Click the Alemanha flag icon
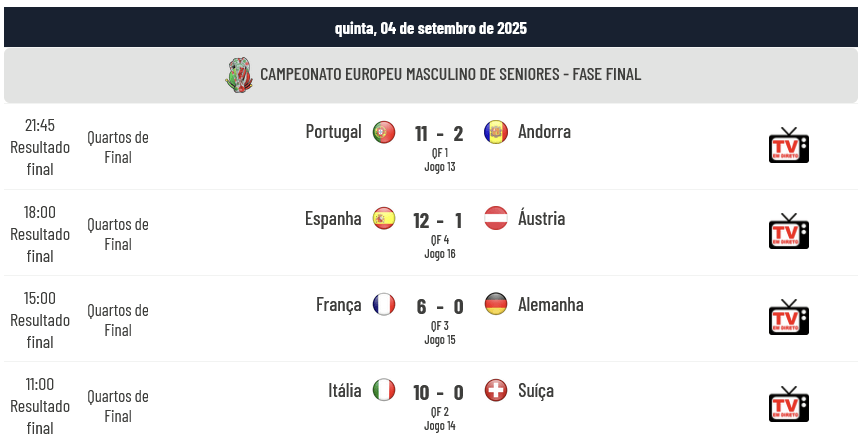863x445 pixels. [x=496, y=304]
